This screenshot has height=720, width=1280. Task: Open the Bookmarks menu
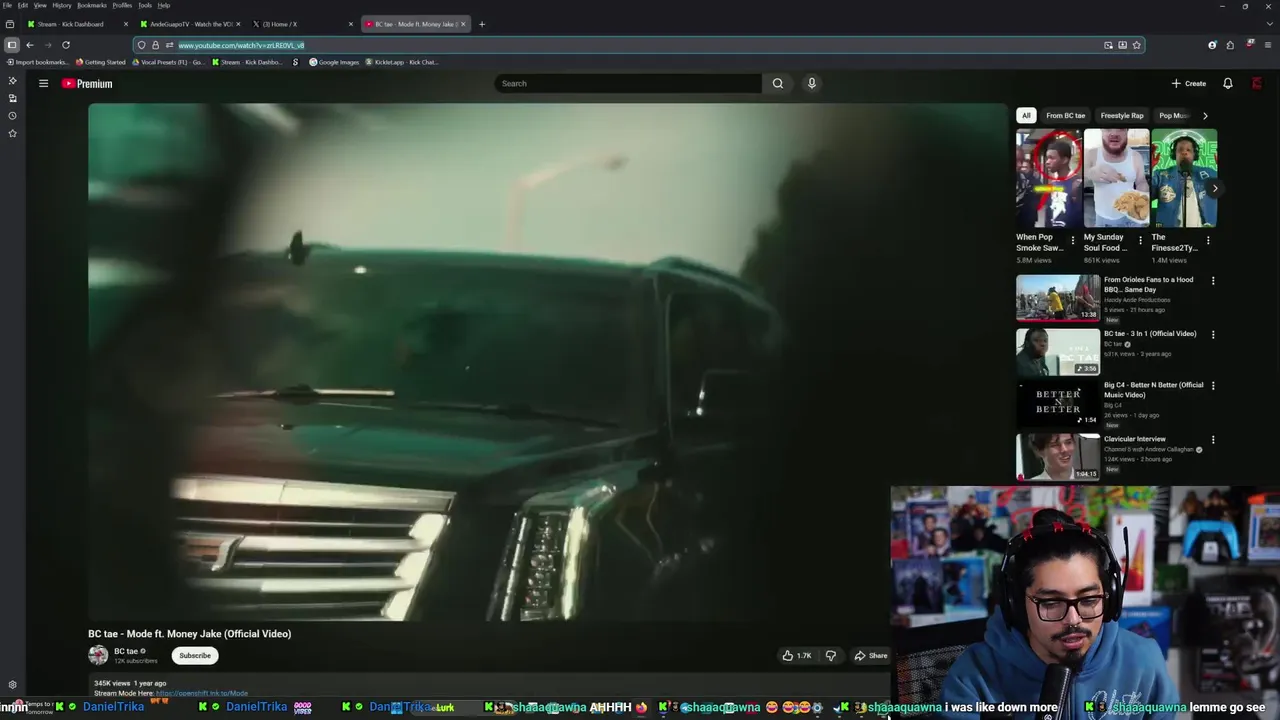(x=92, y=5)
